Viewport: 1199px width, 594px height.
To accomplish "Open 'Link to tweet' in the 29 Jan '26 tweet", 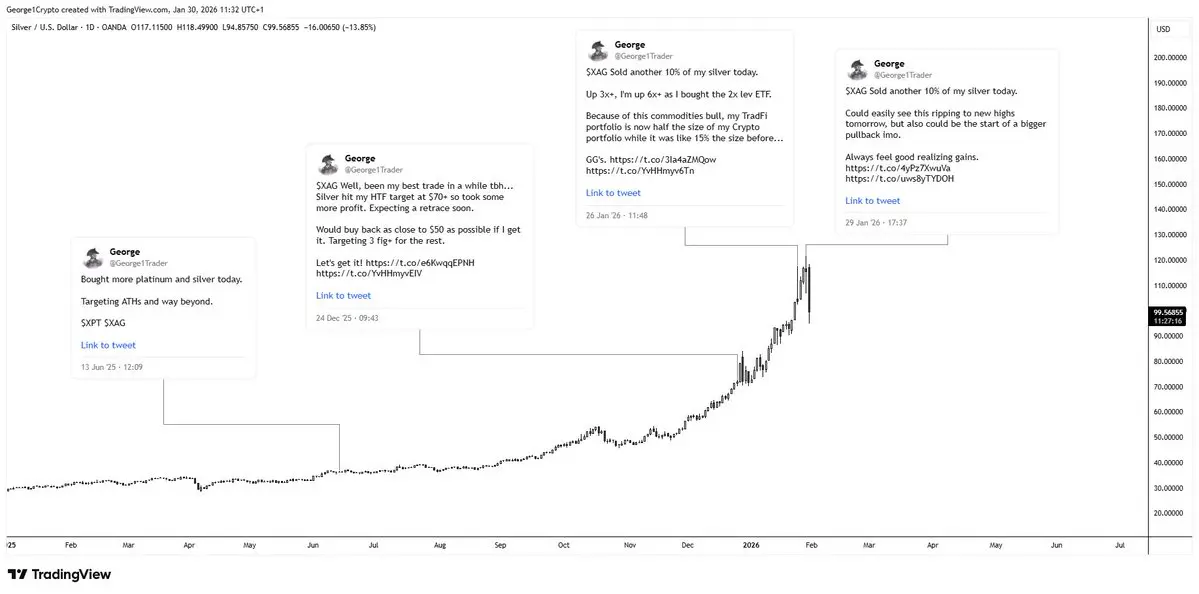I will (x=872, y=201).
